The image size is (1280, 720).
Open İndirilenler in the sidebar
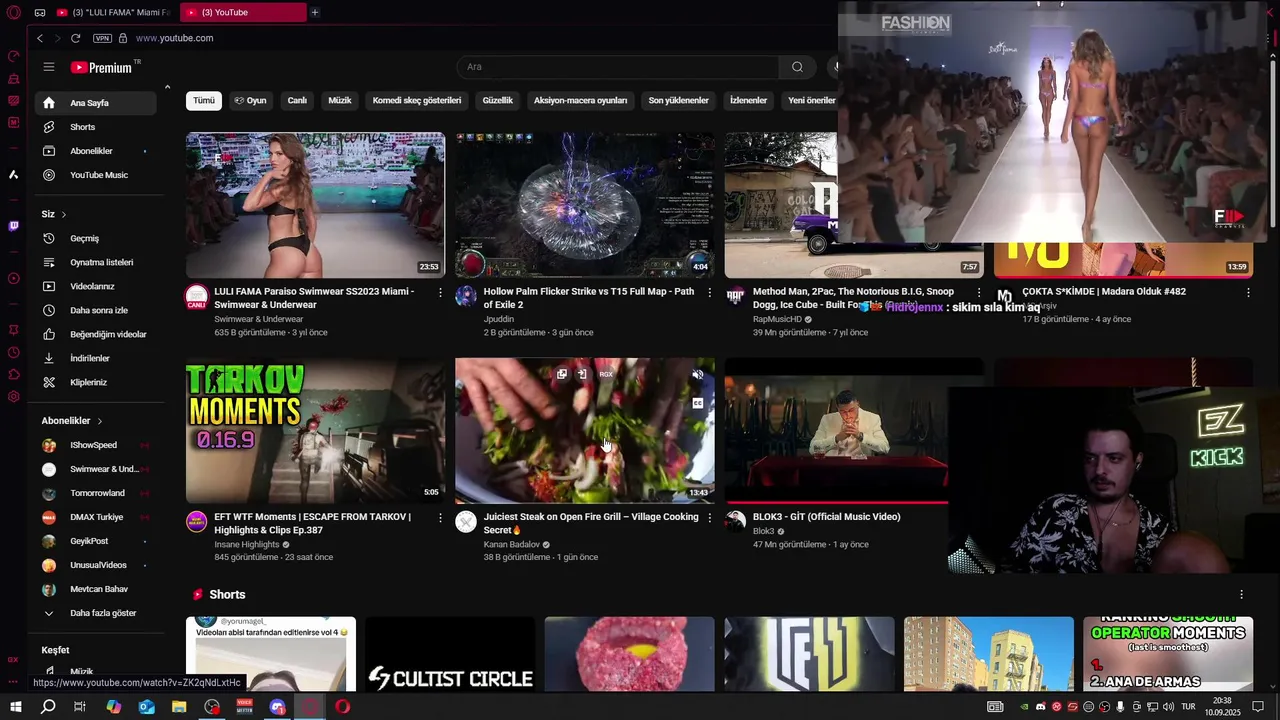pyautogui.click(x=95, y=358)
